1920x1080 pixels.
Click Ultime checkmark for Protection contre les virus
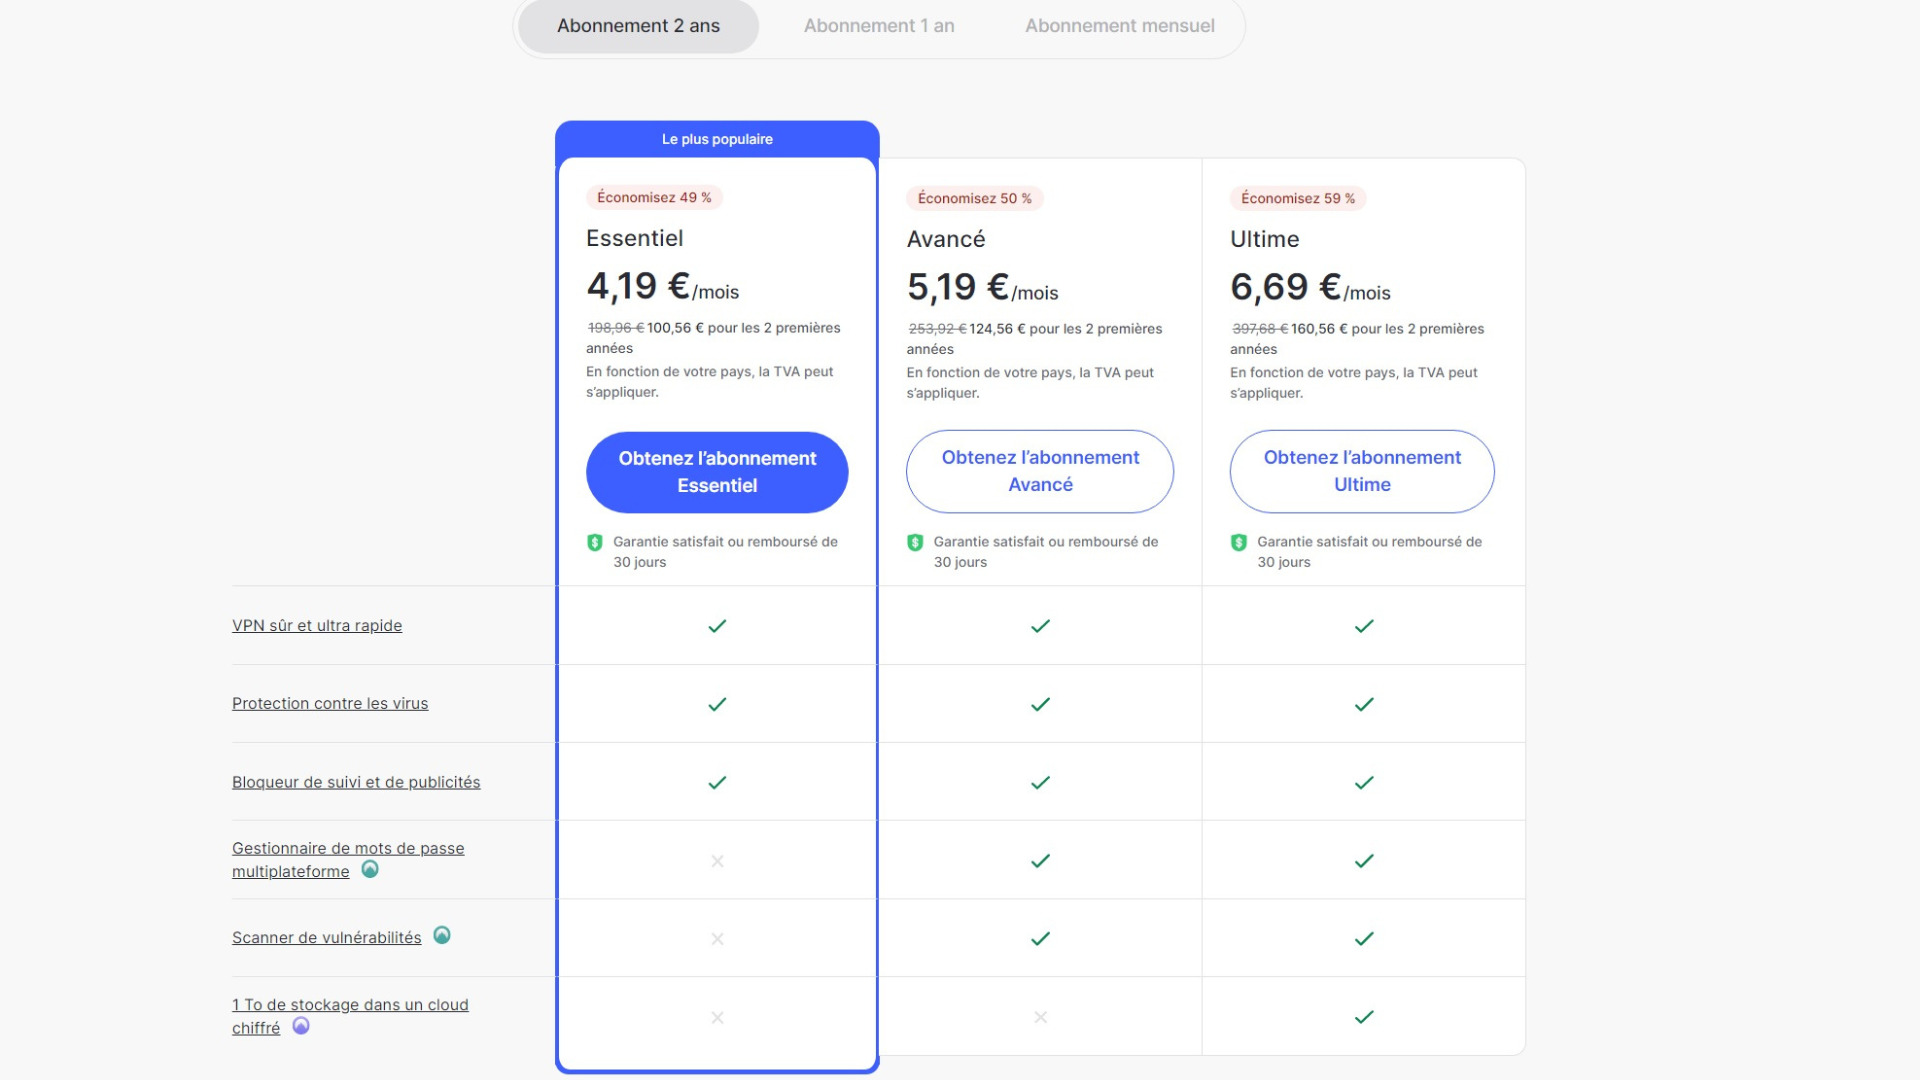point(1364,704)
